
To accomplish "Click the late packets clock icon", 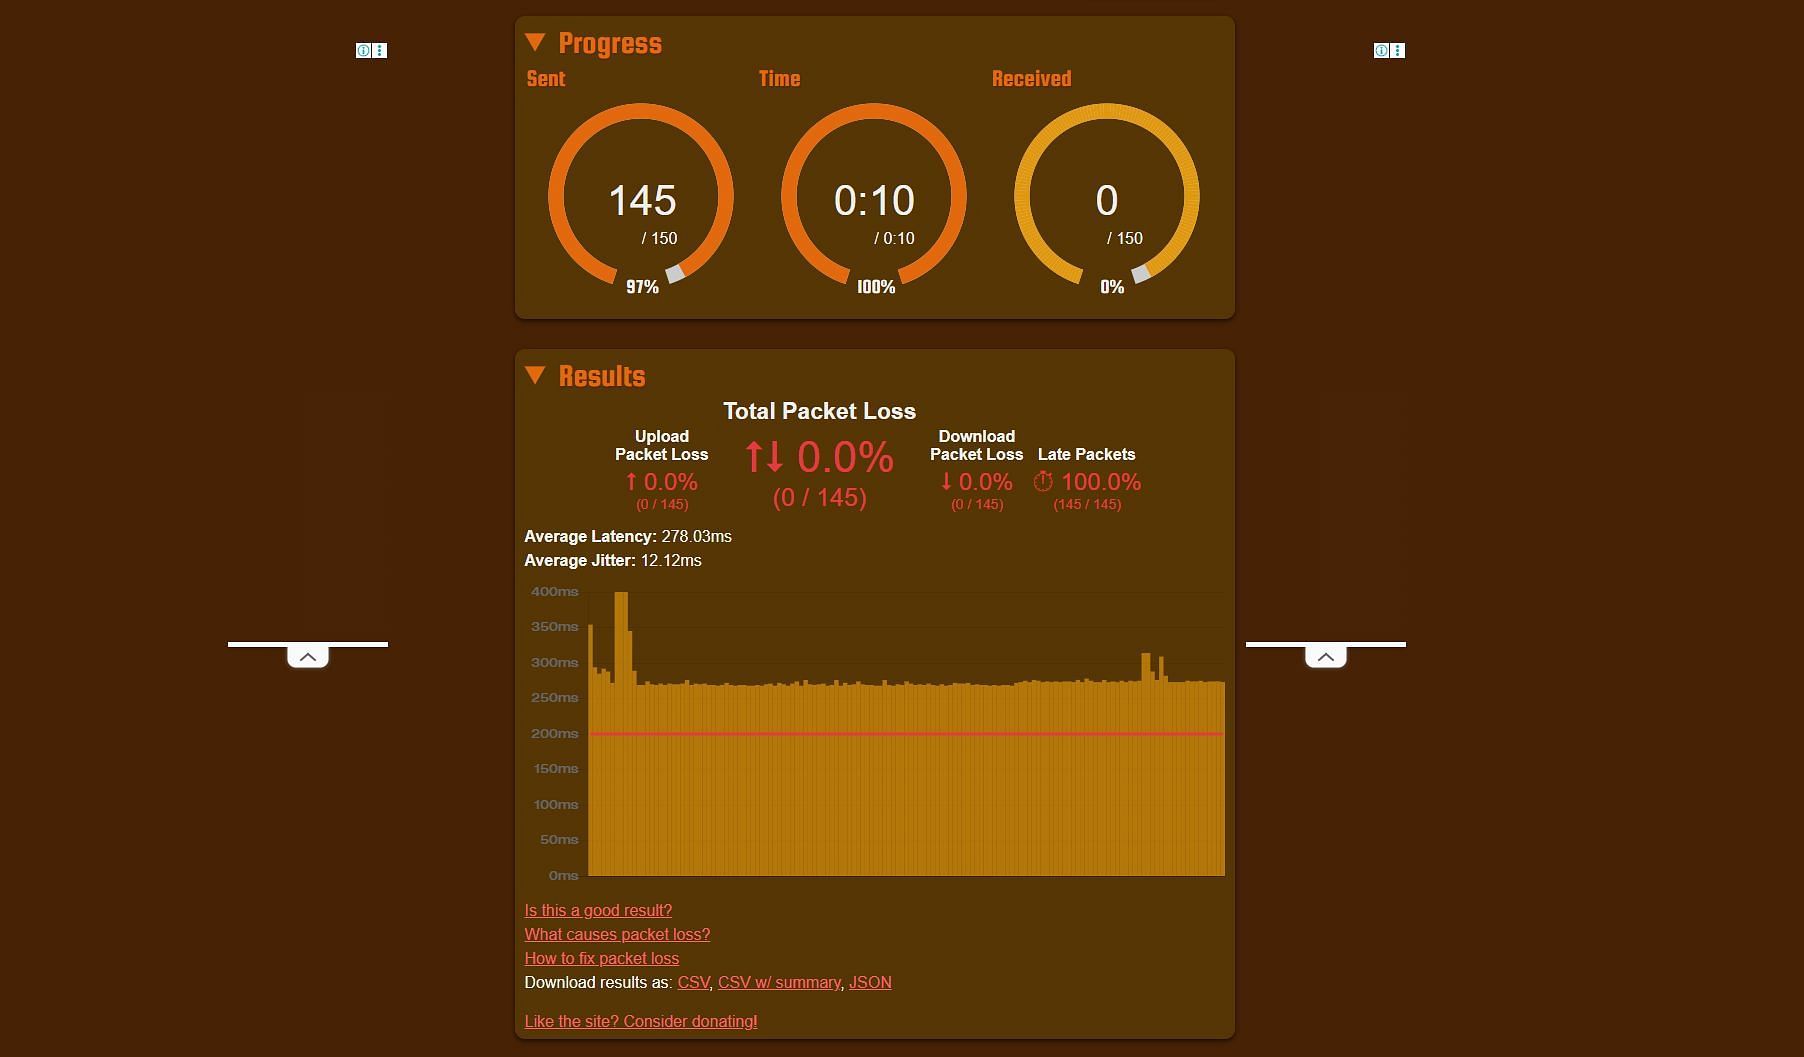I will (x=1043, y=482).
